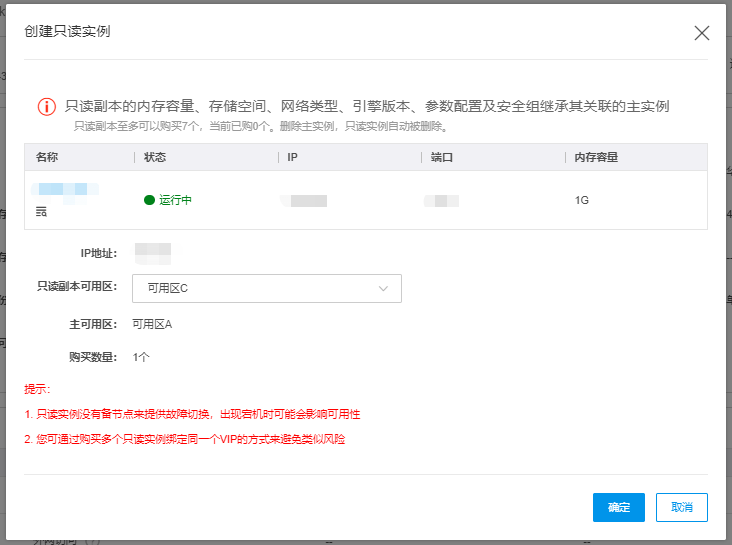Cancel the dialog with the 取消 button
Screen dimensions: 732x545
coord(681,507)
